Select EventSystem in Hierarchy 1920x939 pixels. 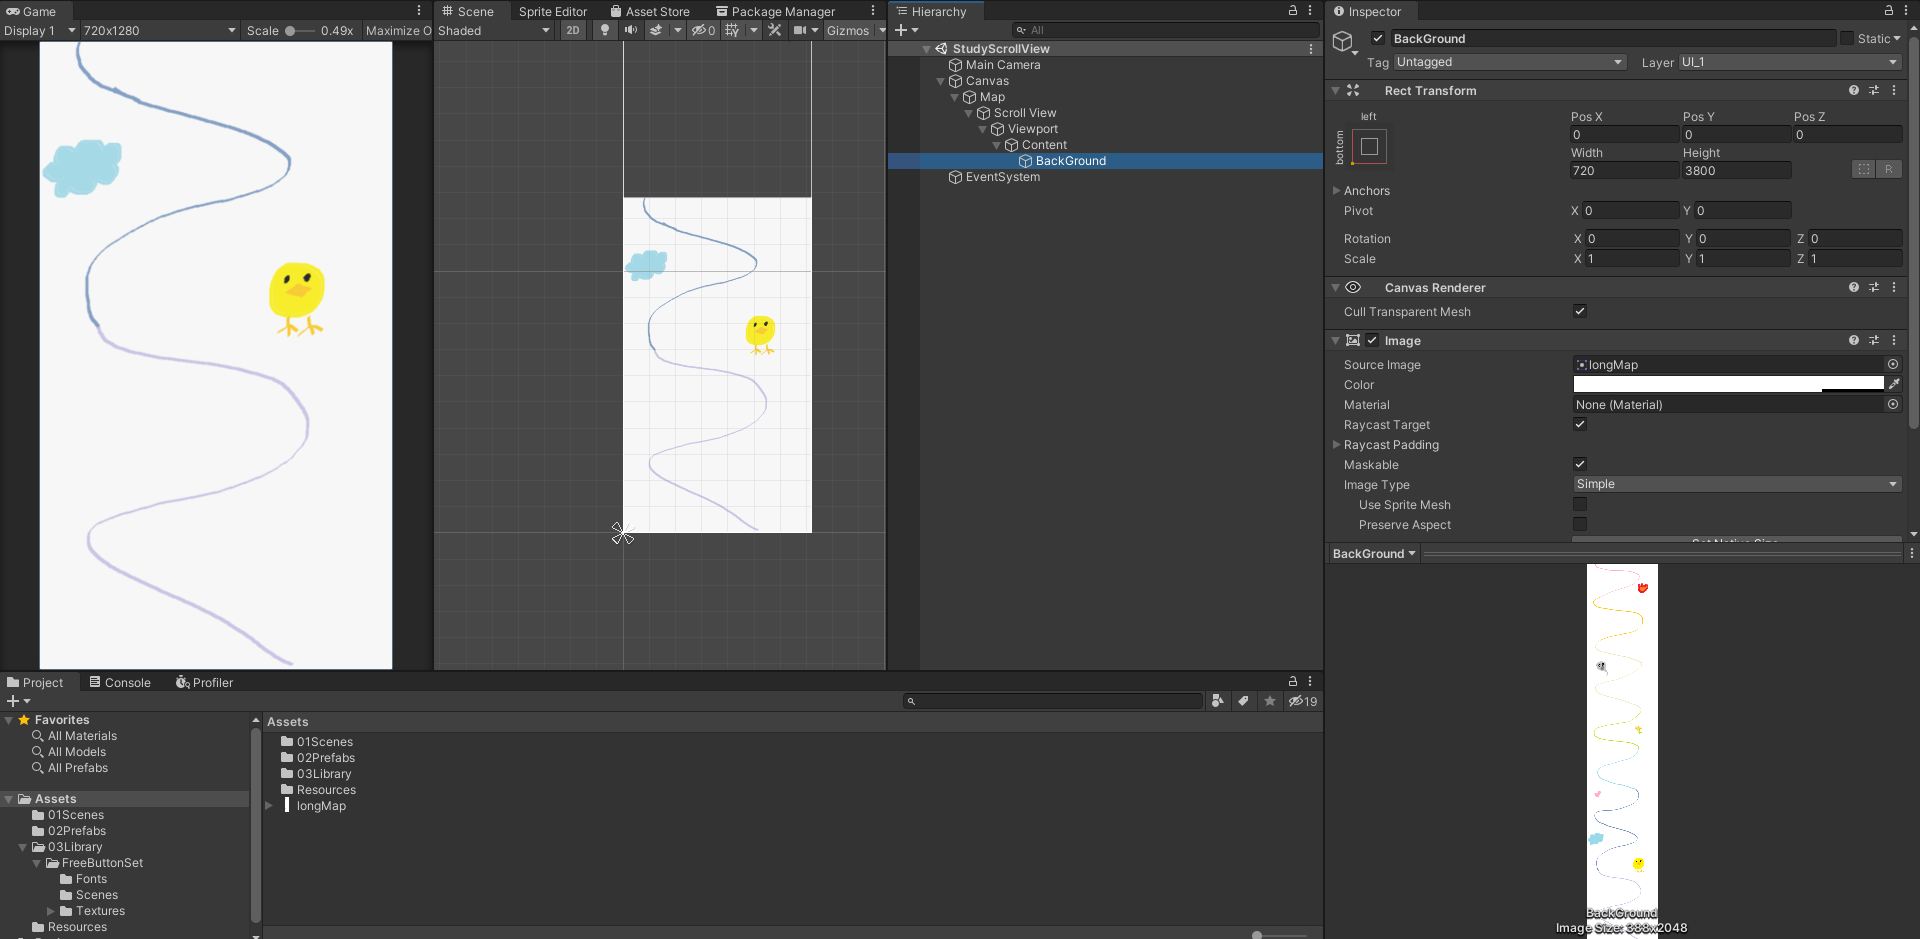coord(1002,177)
